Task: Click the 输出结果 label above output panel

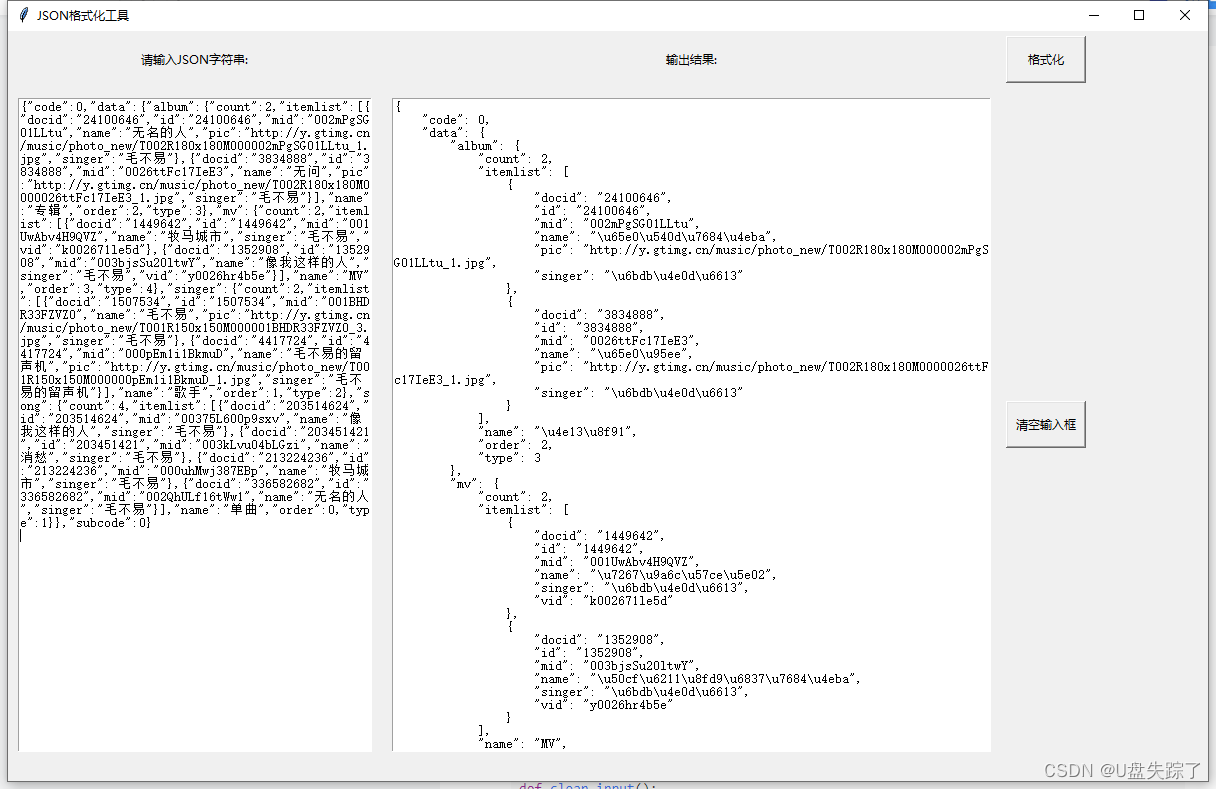Action: [x=692, y=59]
